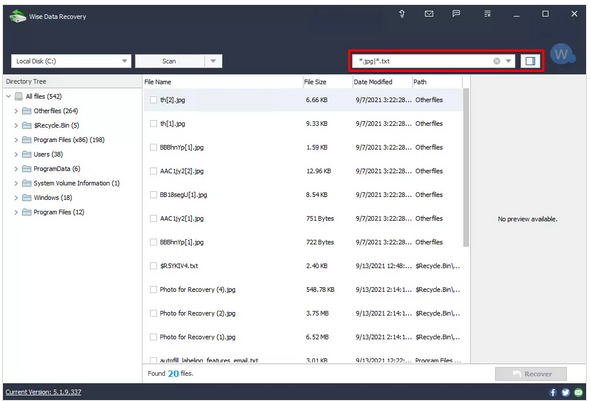The height and width of the screenshot is (401, 591).
Task: Open the Twitter icon in status bar
Action: tap(565, 392)
